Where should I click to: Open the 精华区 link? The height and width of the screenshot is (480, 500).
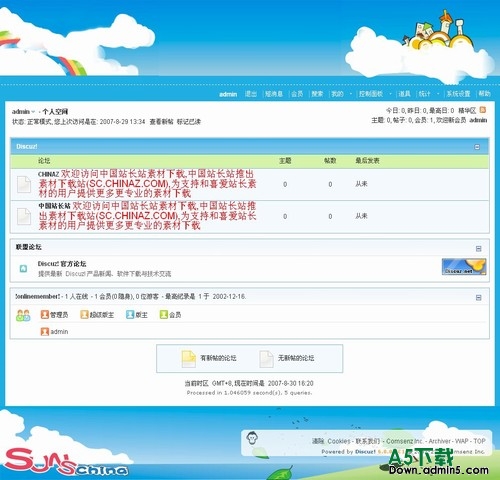[467, 110]
